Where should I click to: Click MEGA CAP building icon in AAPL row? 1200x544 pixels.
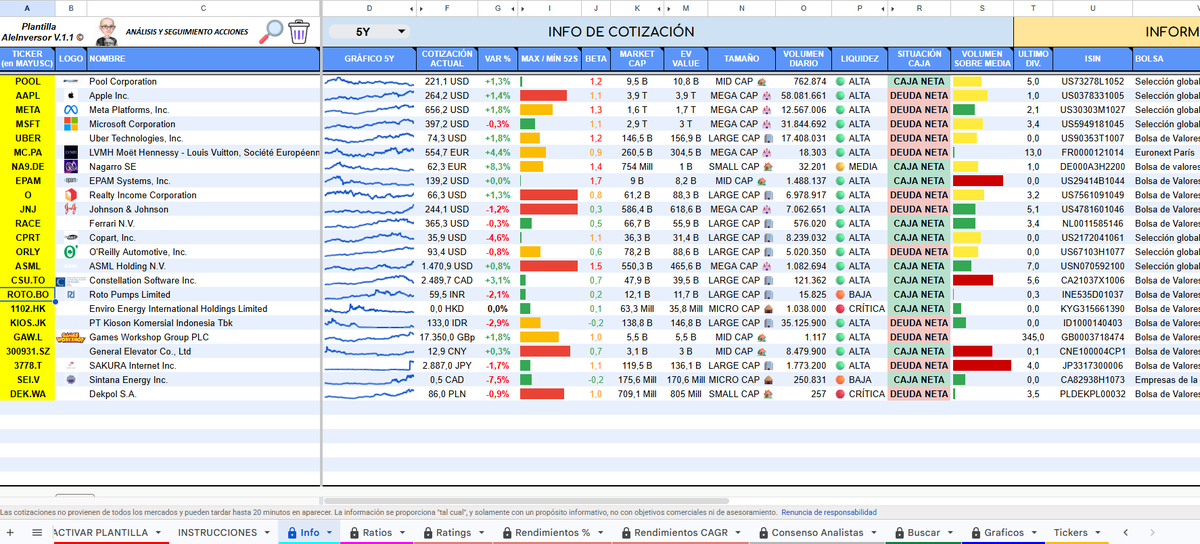pyautogui.click(x=766, y=96)
